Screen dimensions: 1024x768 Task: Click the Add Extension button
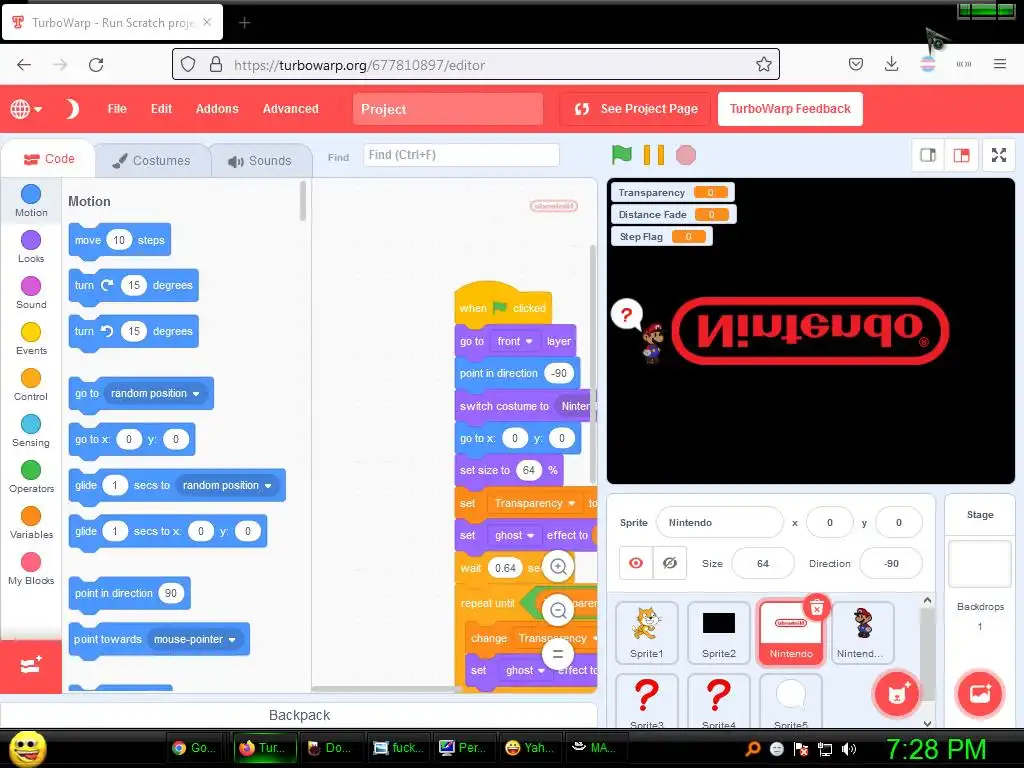coord(31,666)
